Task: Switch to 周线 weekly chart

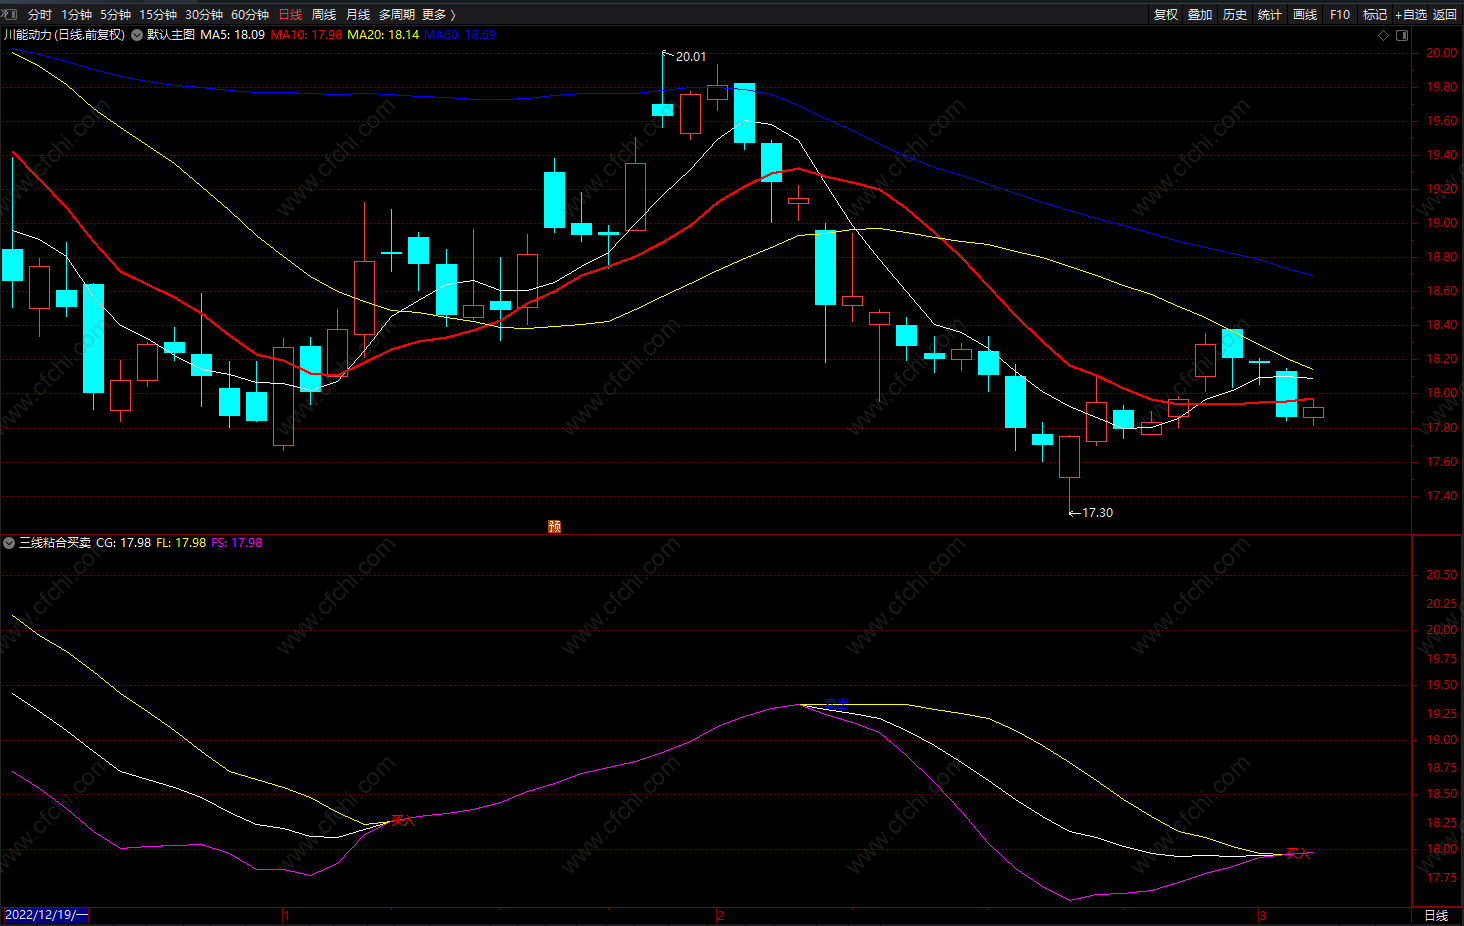Action: click(x=324, y=15)
